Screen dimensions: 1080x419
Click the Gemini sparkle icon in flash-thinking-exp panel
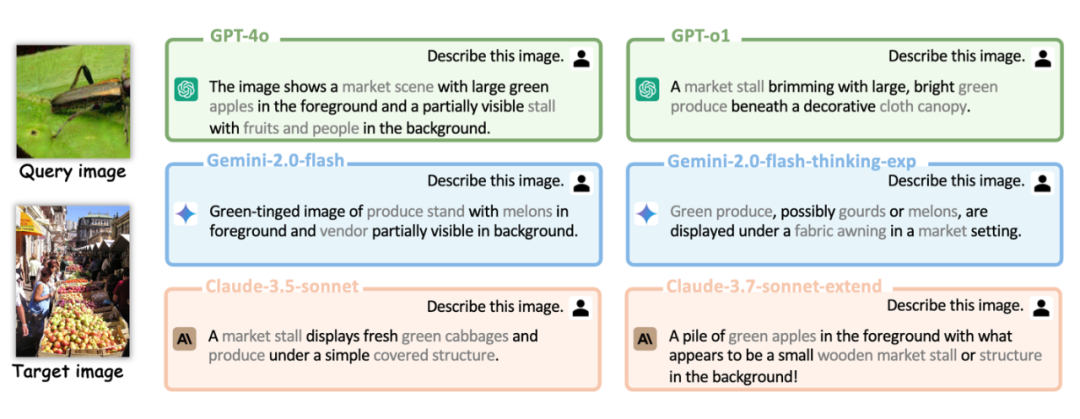646,214
